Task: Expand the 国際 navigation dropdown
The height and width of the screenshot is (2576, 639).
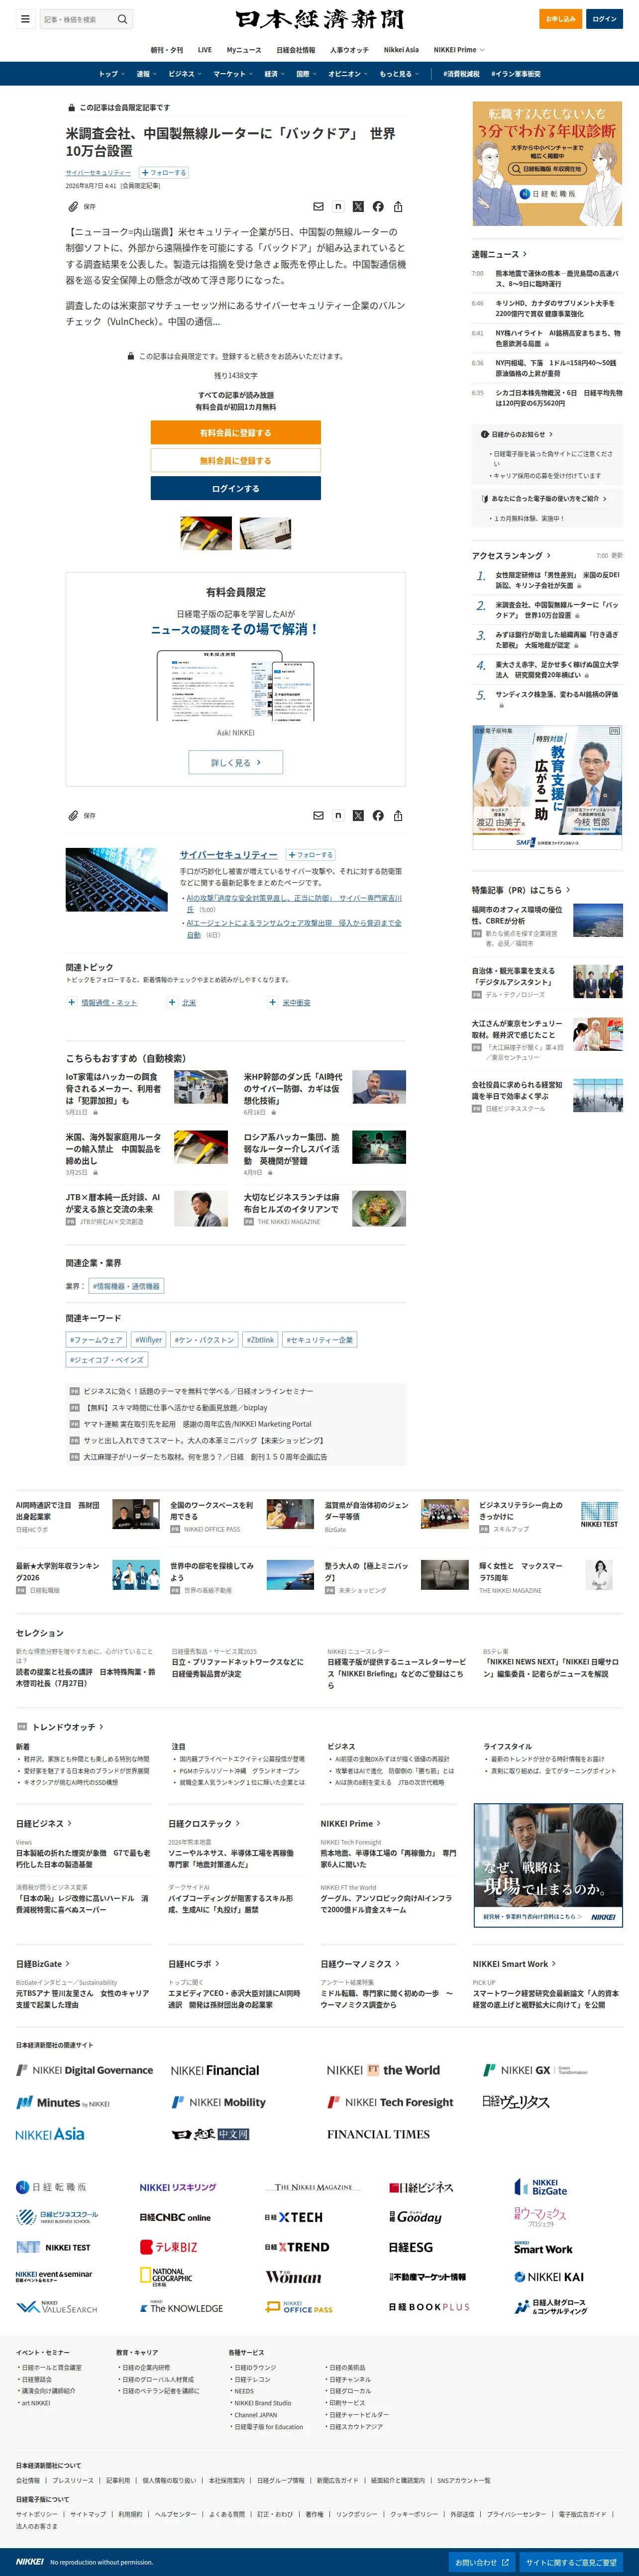Action: [x=306, y=74]
